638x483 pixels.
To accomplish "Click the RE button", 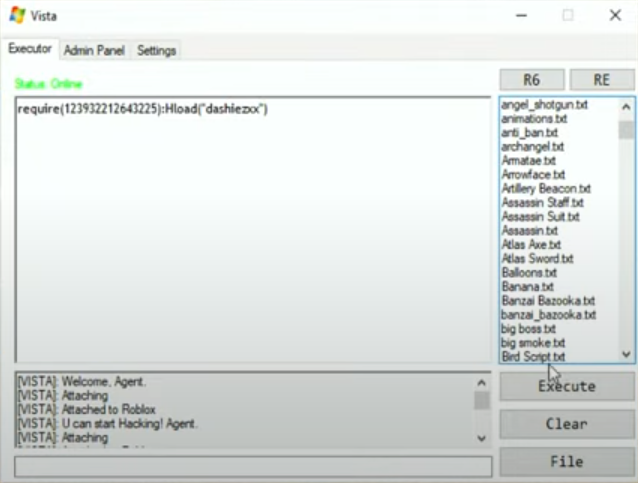I will [x=602, y=79].
